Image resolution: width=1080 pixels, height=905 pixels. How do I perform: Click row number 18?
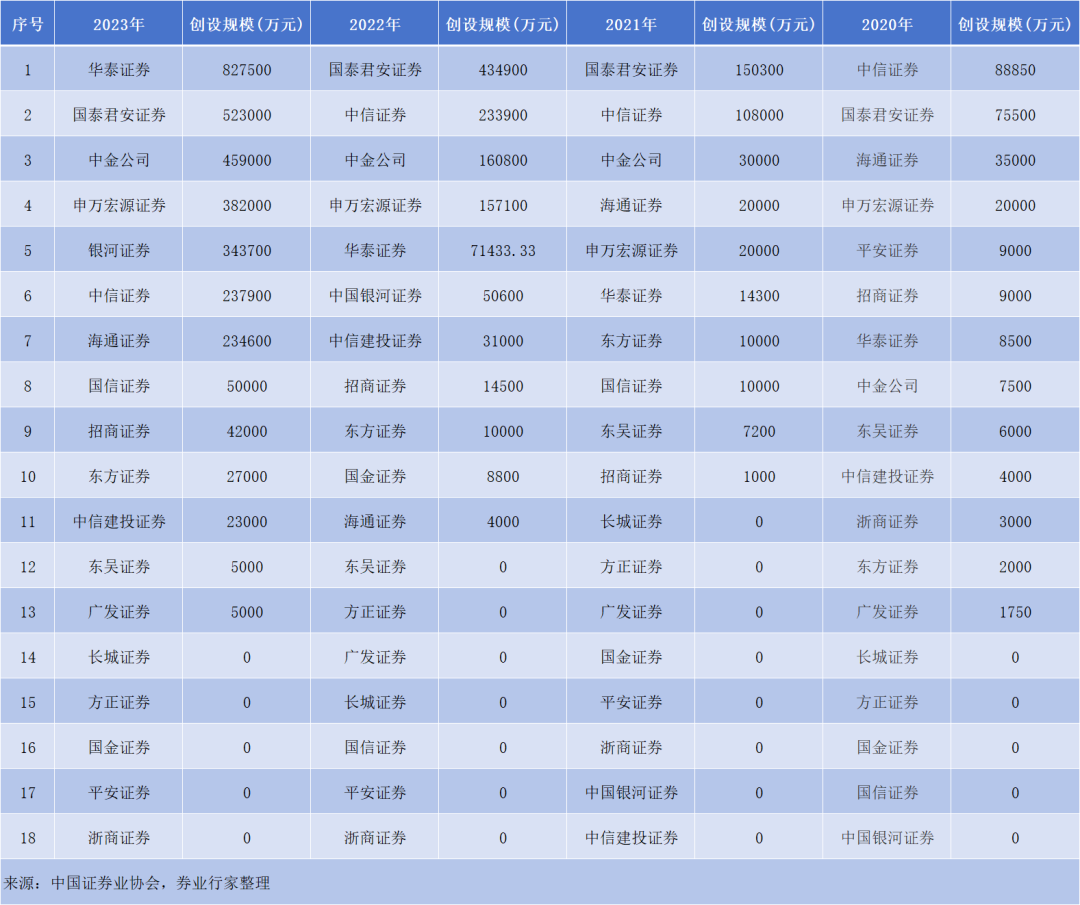pyautogui.click(x=28, y=838)
